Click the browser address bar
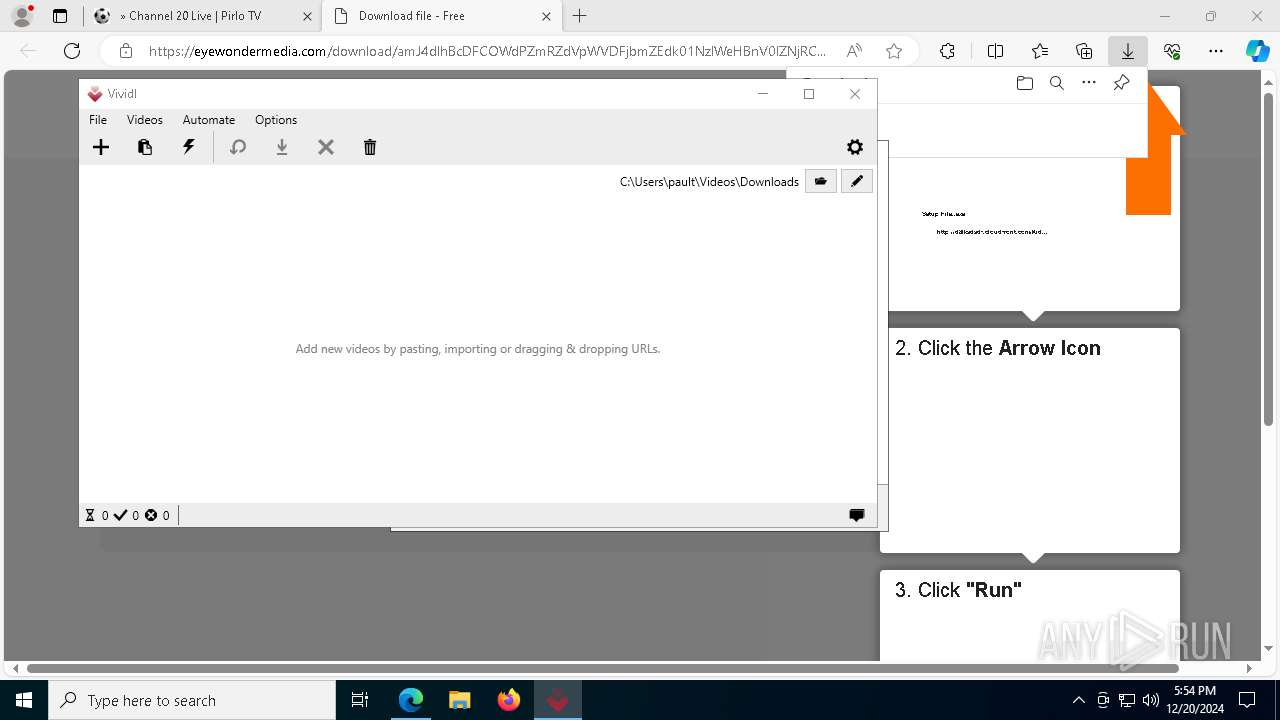Viewport: 1280px width, 720px height. (x=488, y=51)
